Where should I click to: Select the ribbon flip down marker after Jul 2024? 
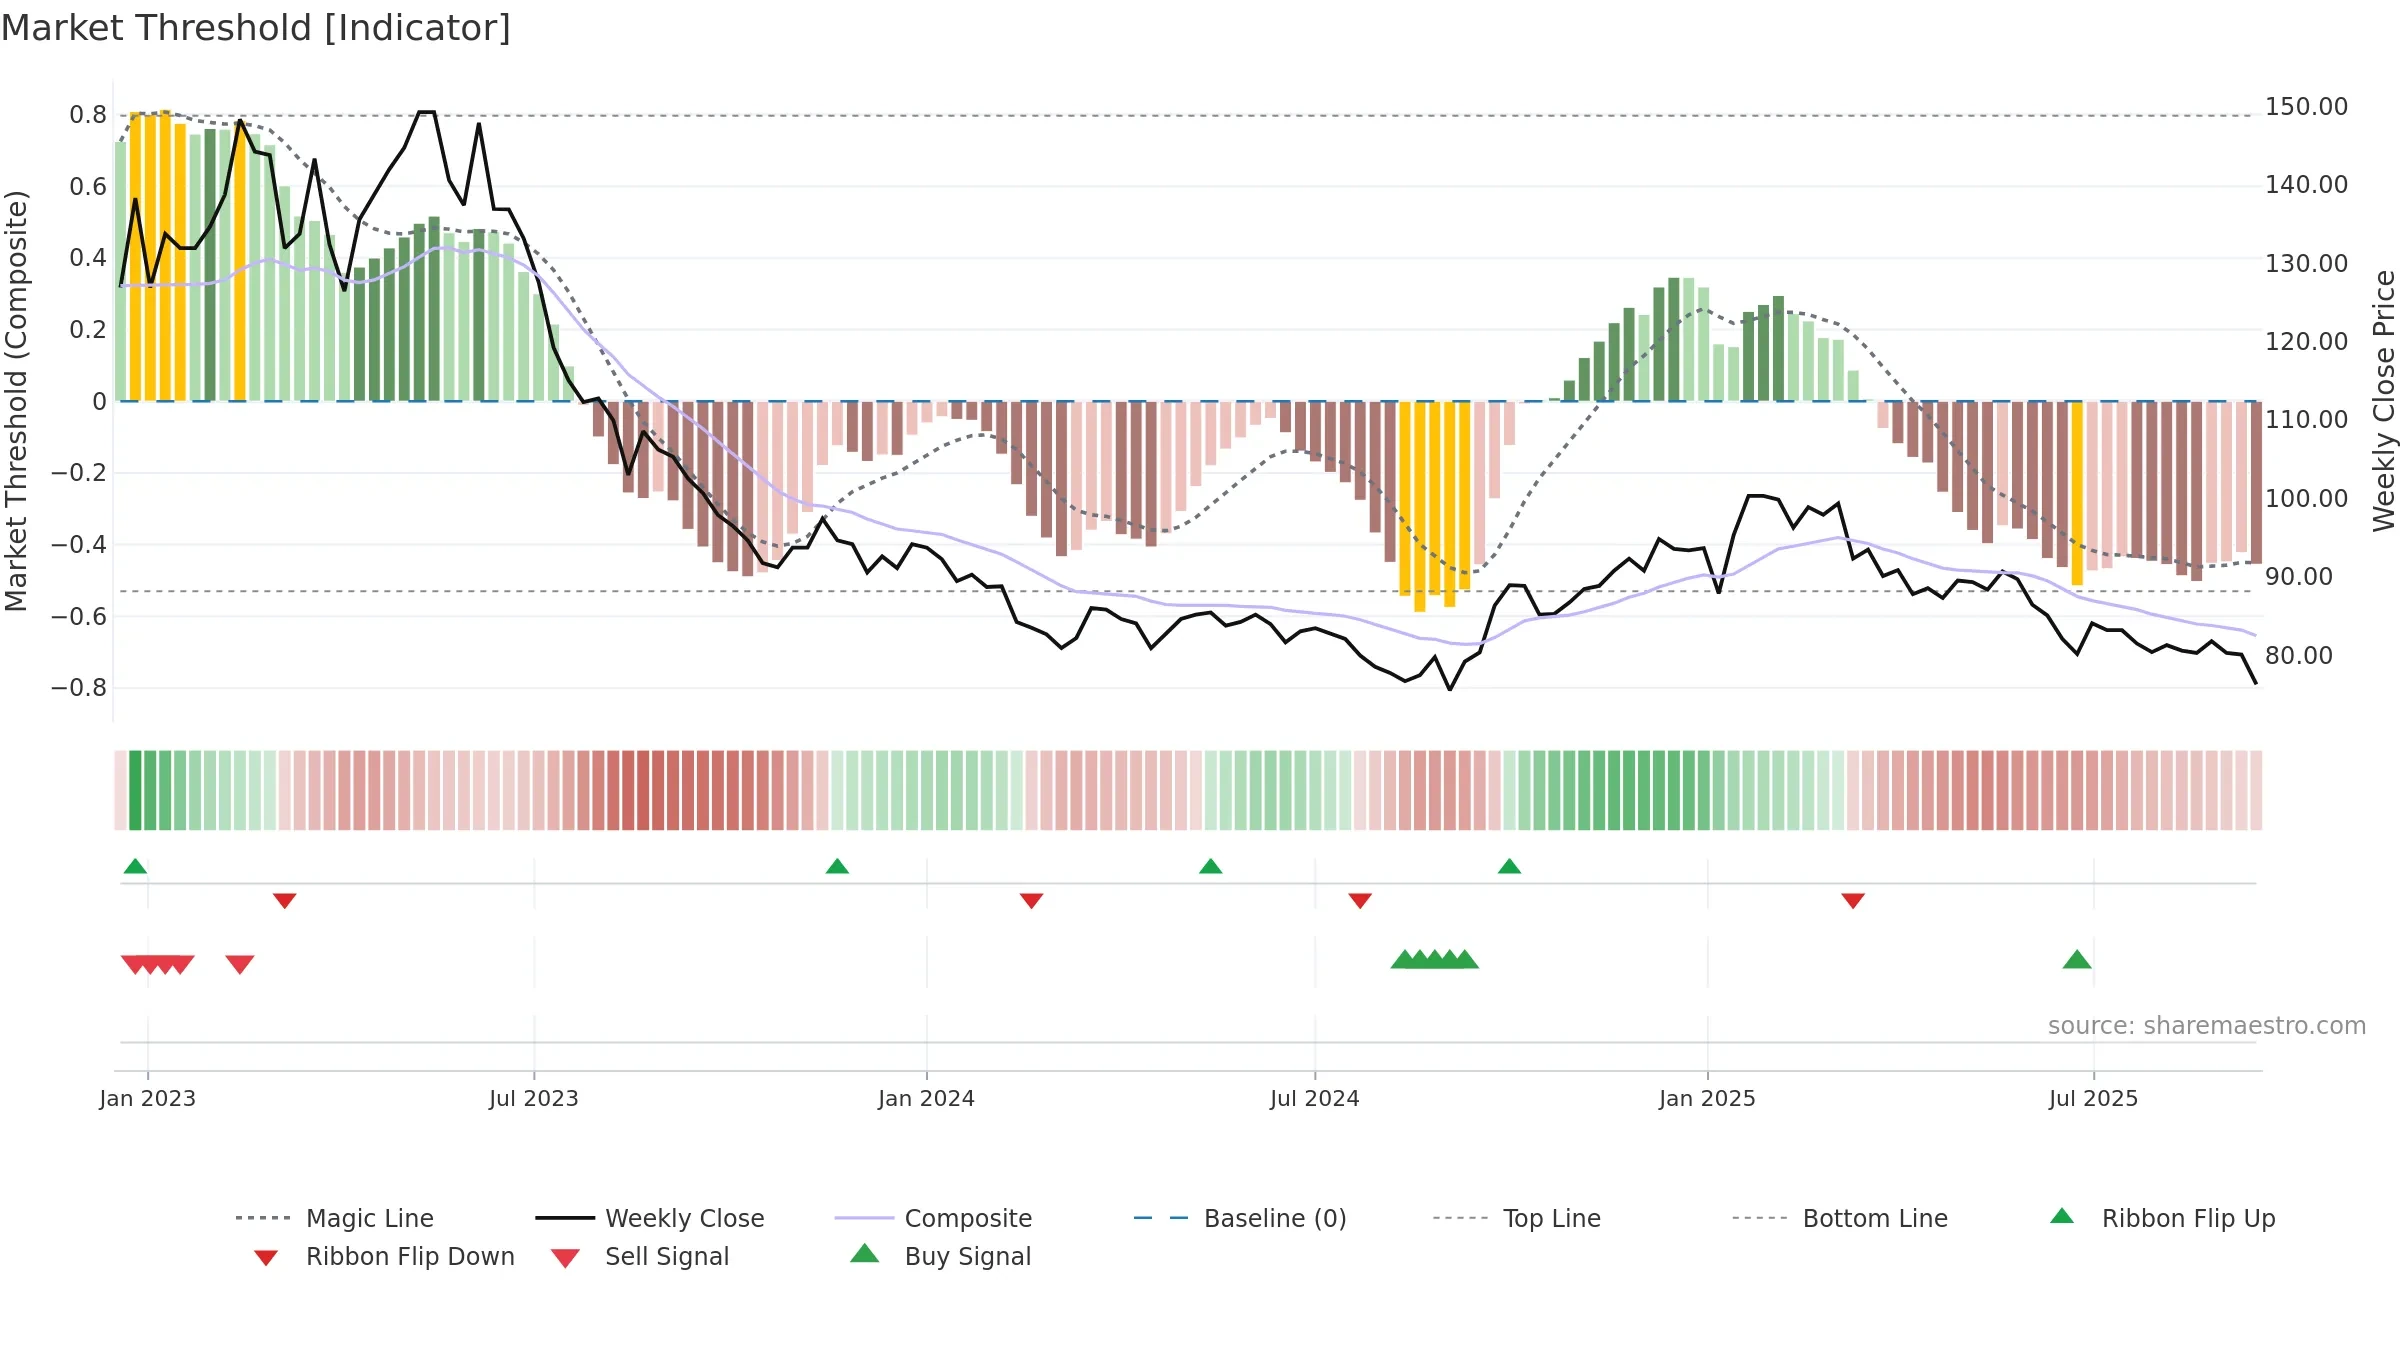[1359, 901]
